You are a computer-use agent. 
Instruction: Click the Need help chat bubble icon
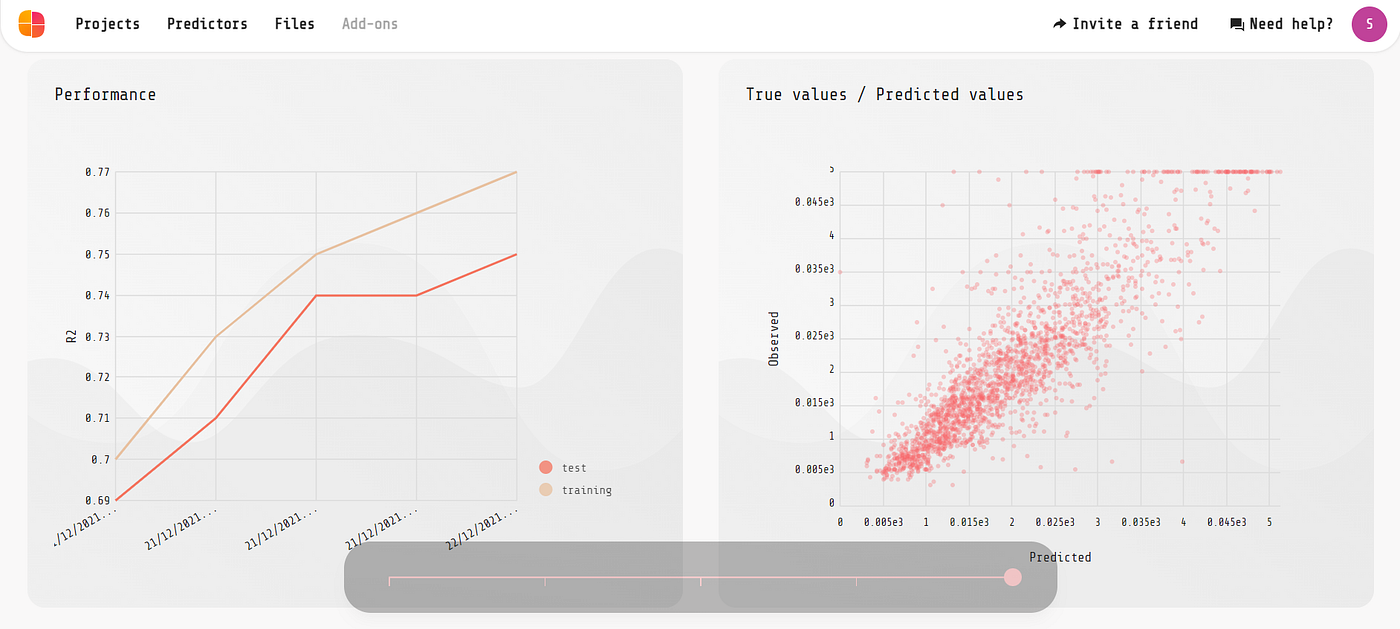tap(1237, 25)
